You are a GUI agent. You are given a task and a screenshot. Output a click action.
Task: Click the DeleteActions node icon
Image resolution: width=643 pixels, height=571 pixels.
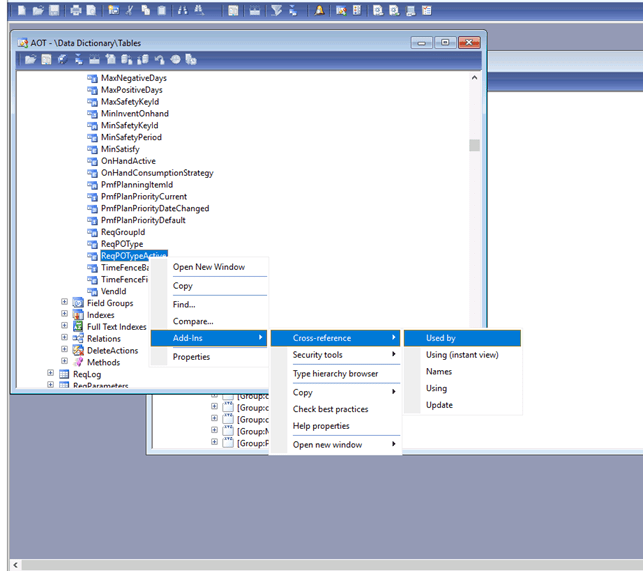coord(78,351)
